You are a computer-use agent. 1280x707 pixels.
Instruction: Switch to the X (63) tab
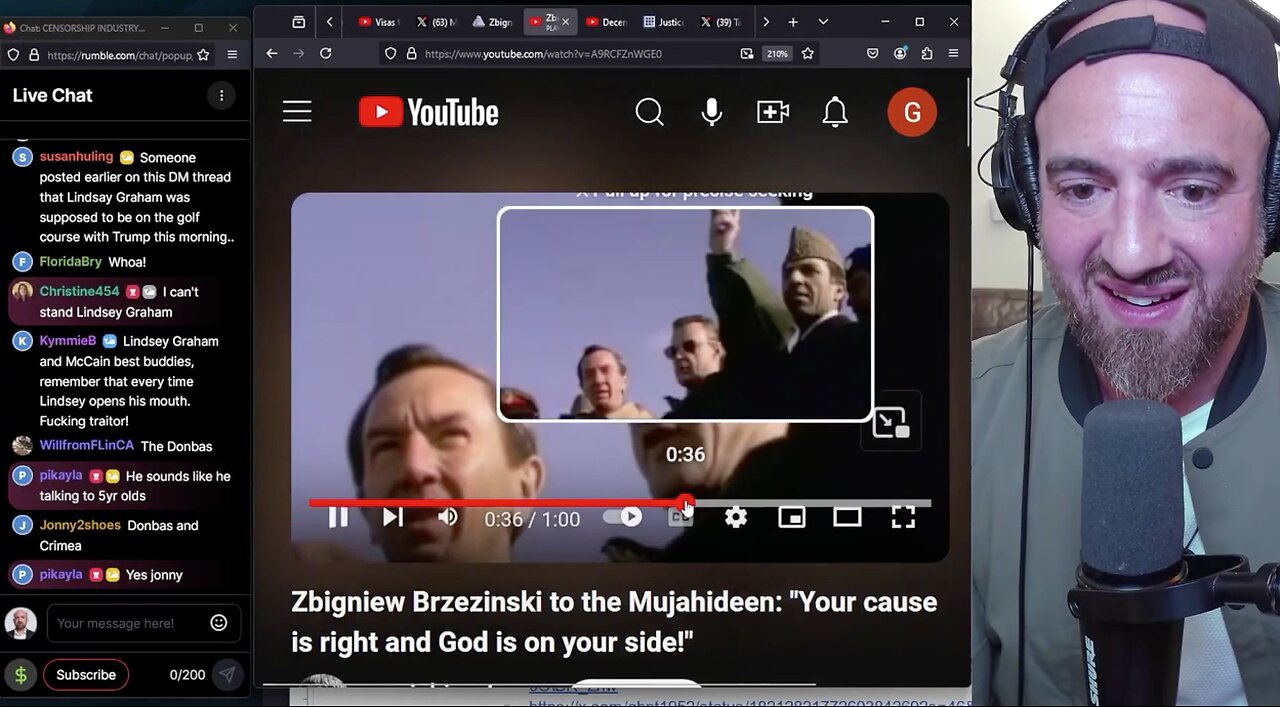[434, 22]
